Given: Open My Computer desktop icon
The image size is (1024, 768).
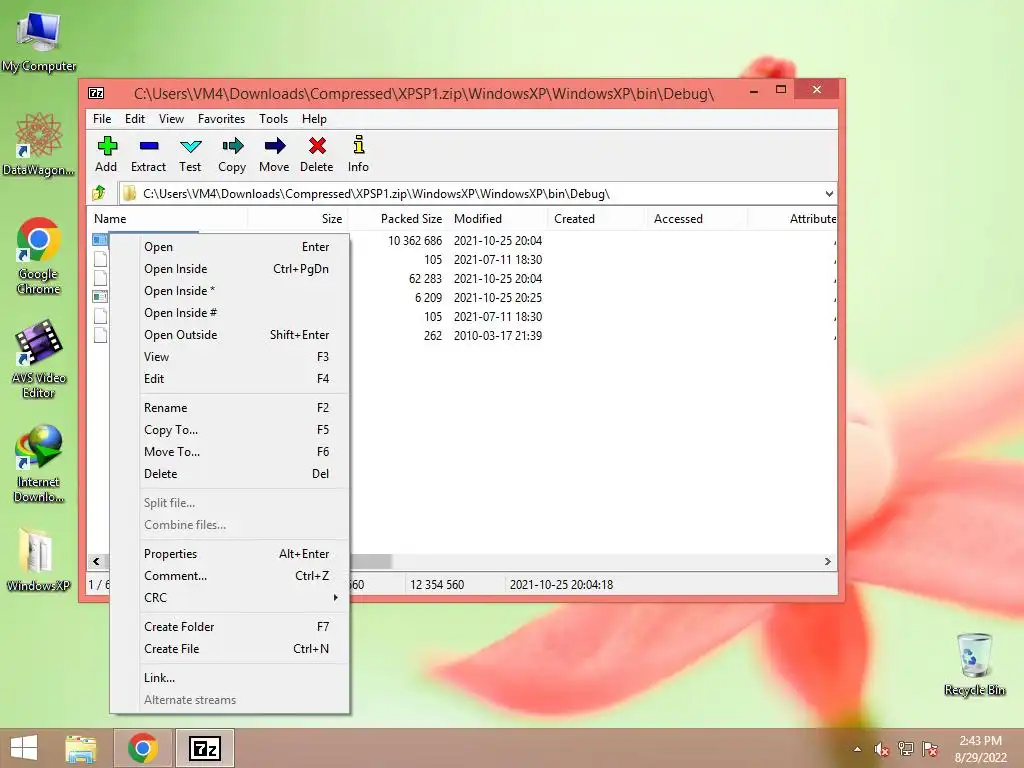Looking at the screenshot, I should [x=39, y=40].
